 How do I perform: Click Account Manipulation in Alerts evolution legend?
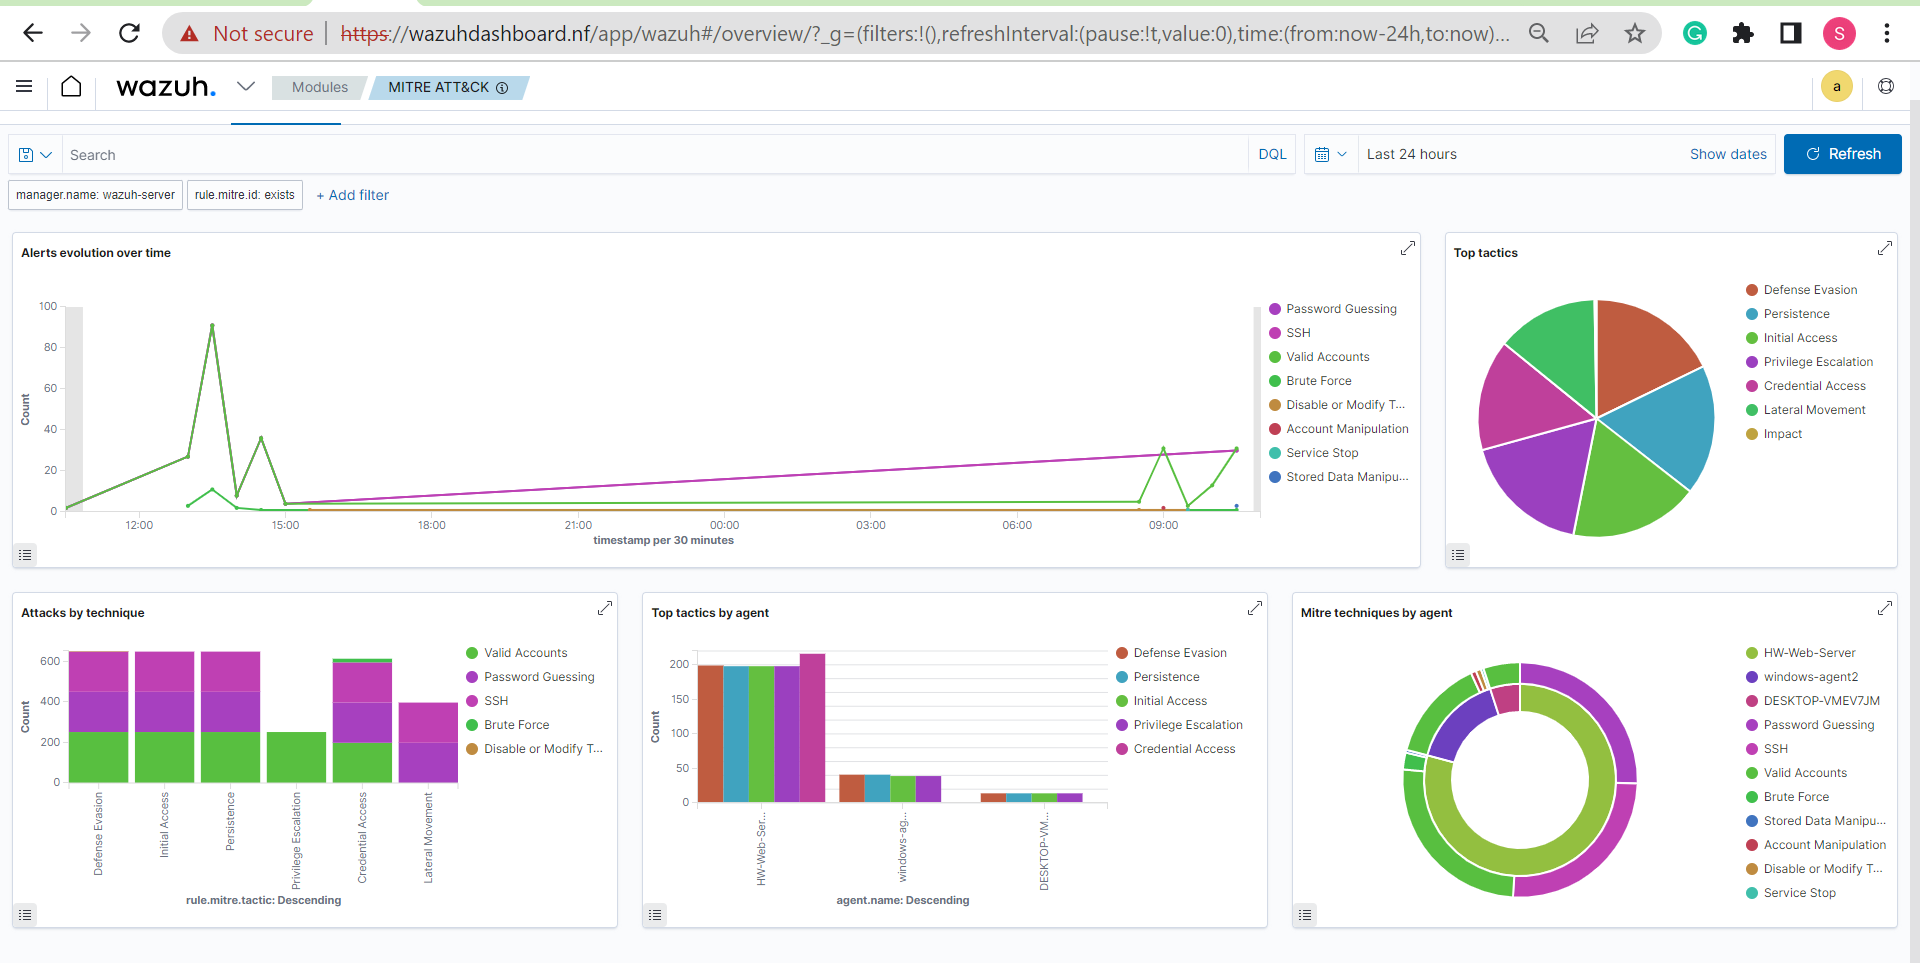1347,429
